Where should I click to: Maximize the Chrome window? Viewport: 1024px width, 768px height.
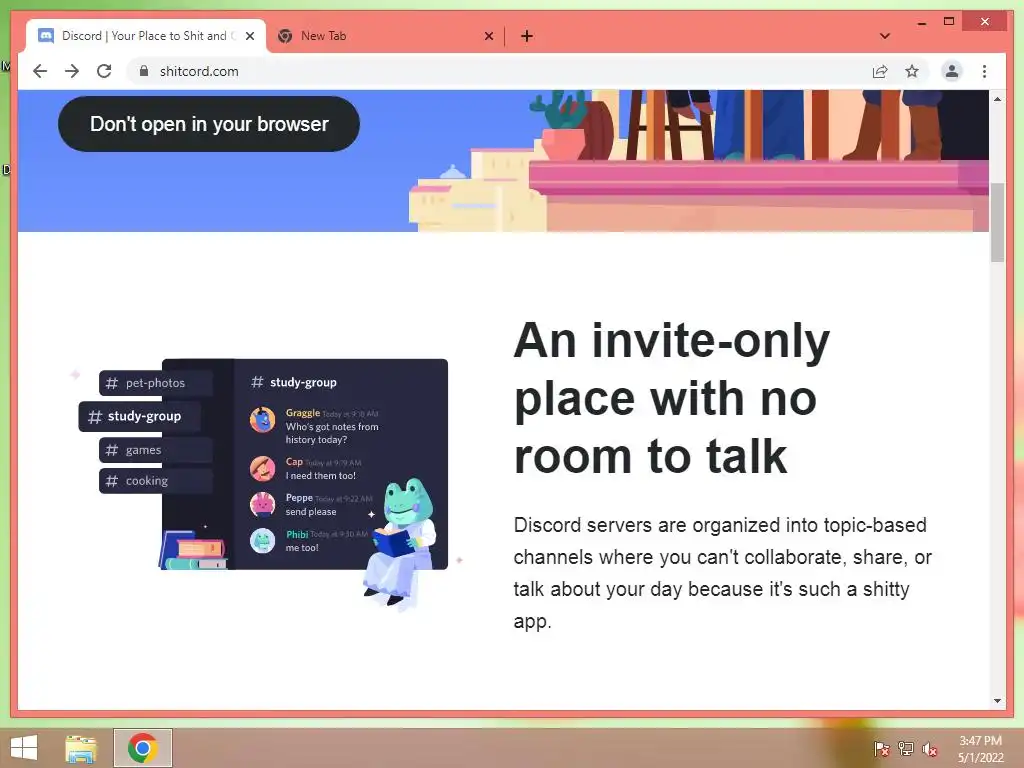pyautogui.click(x=949, y=22)
